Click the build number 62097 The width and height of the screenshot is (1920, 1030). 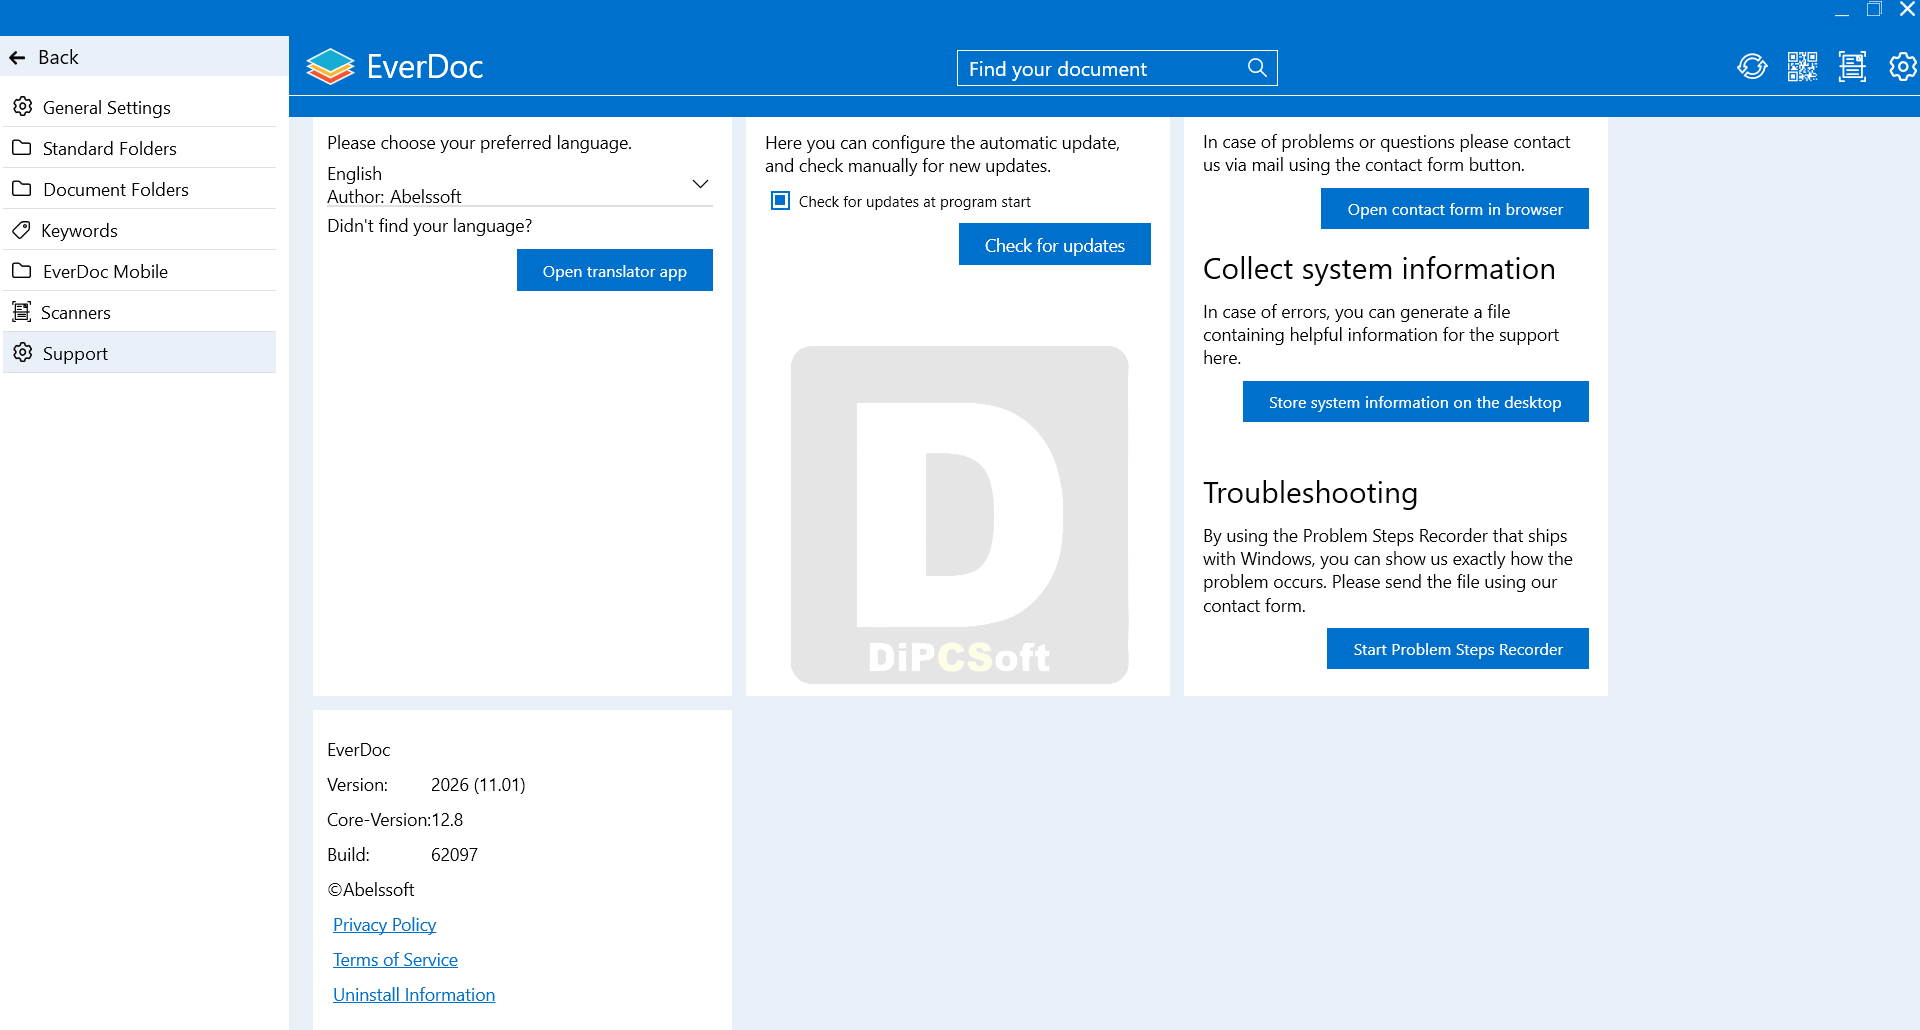(x=454, y=854)
